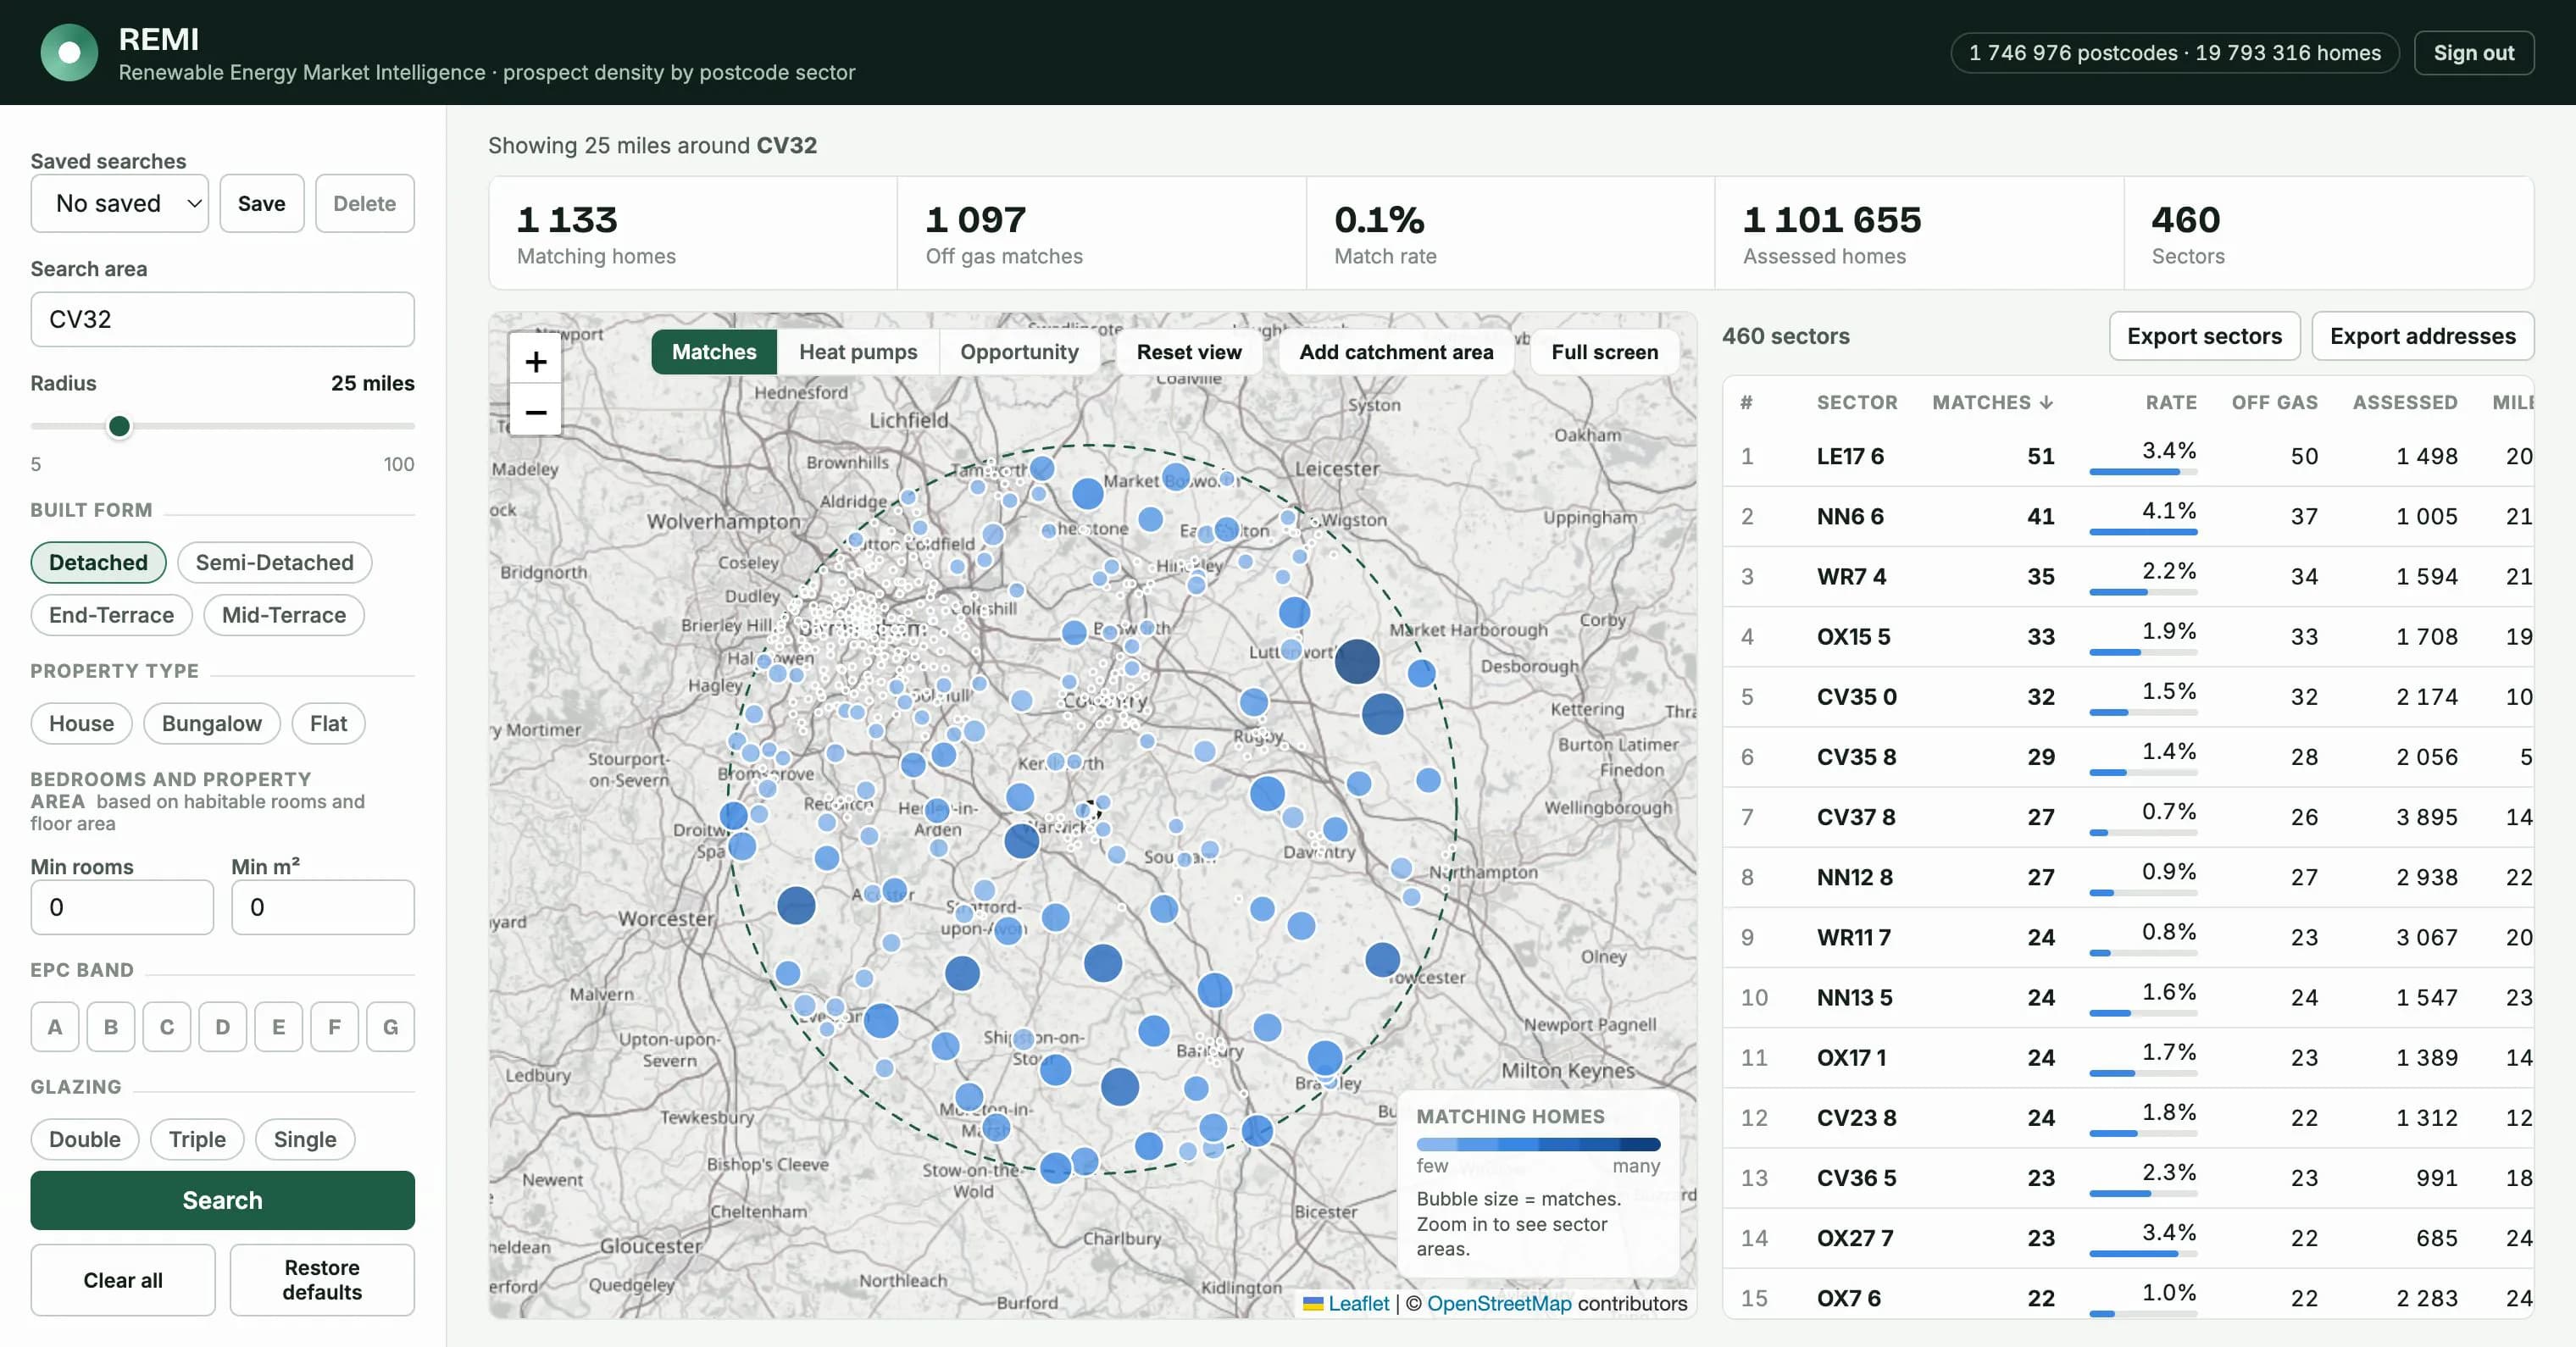Click the Sign out button
The image size is (2576, 1347).
(x=2473, y=53)
